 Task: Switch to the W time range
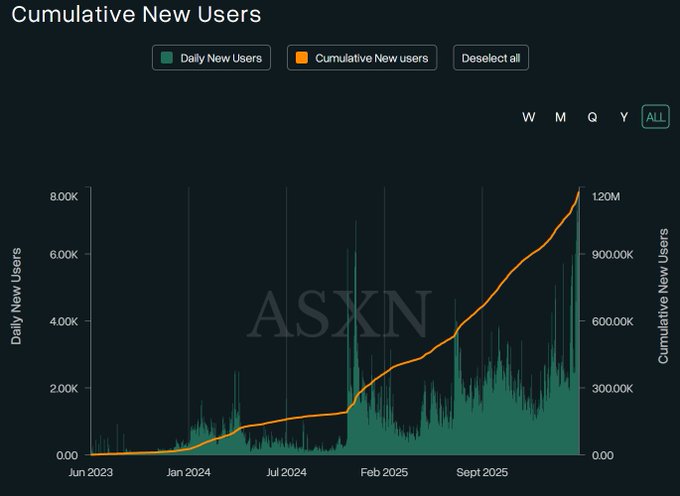[x=528, y=117]
